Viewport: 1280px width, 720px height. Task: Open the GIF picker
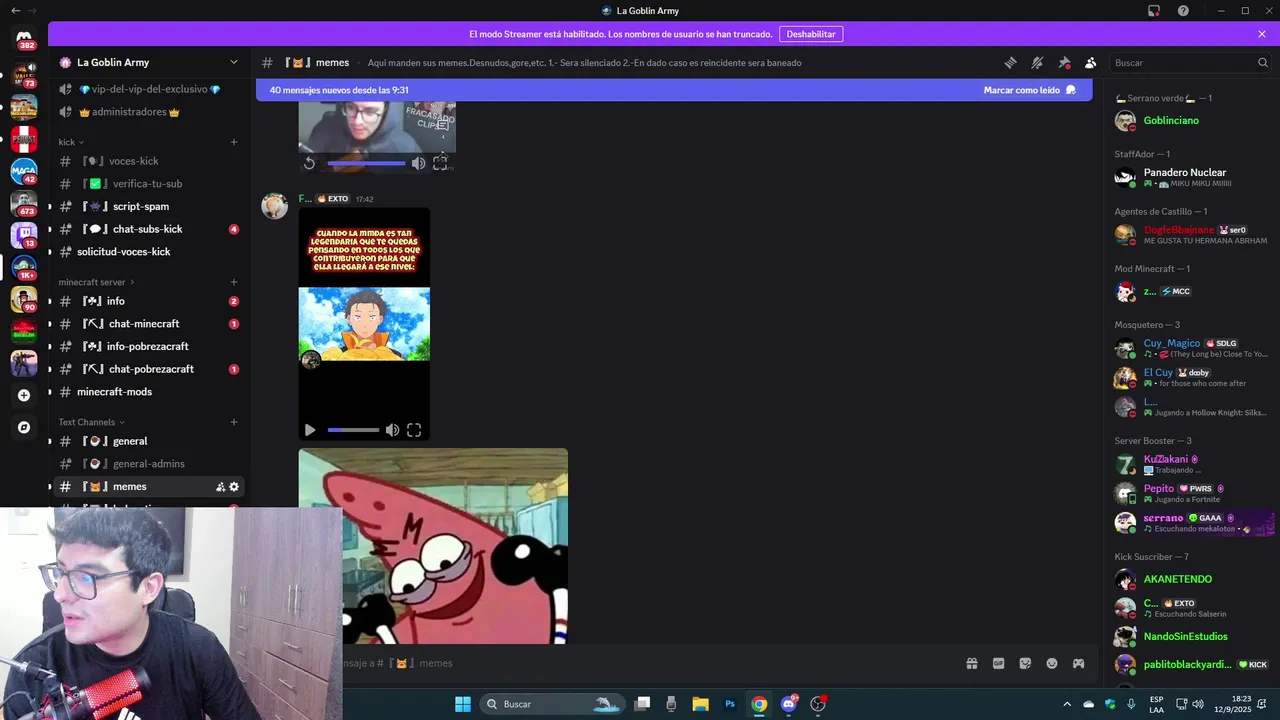click(x=998, y=663)
